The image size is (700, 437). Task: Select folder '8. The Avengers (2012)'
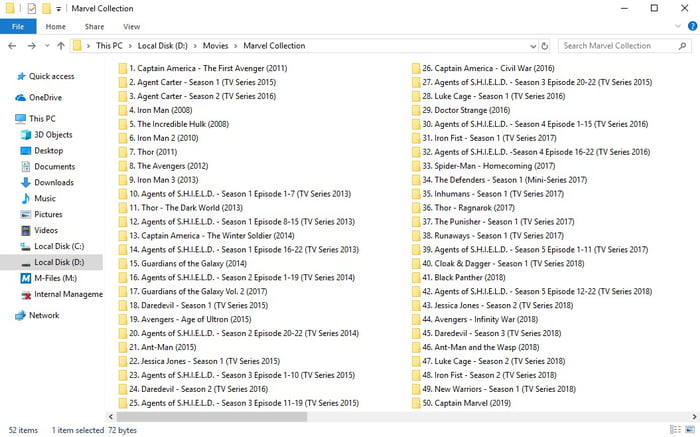pos(163,166)
